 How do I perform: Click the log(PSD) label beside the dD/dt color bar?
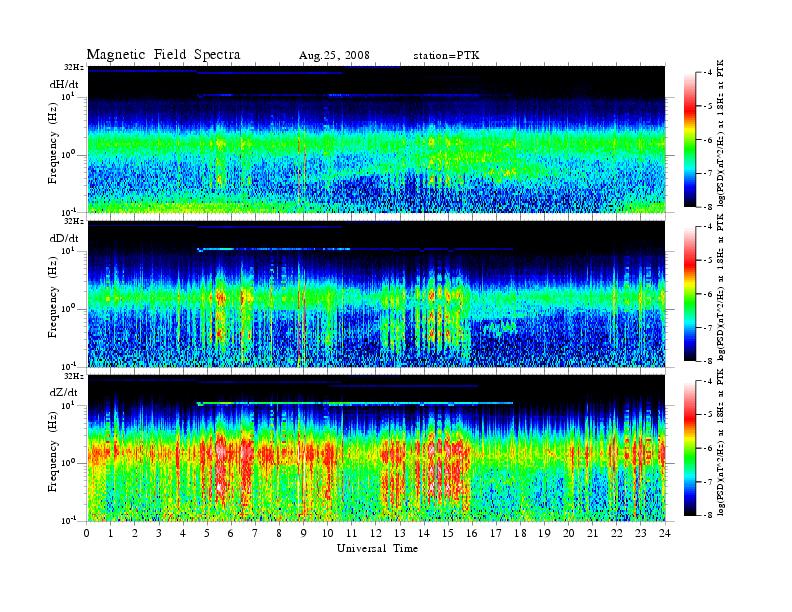720,287
